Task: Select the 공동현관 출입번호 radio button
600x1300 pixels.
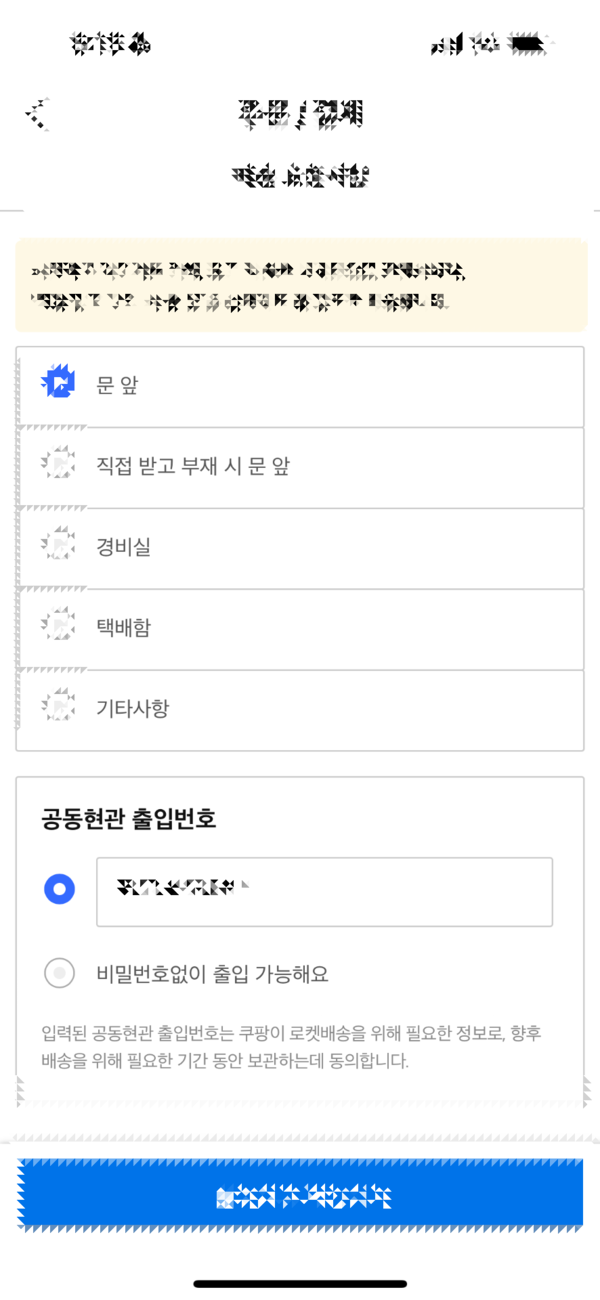Action: coord(59,888)
